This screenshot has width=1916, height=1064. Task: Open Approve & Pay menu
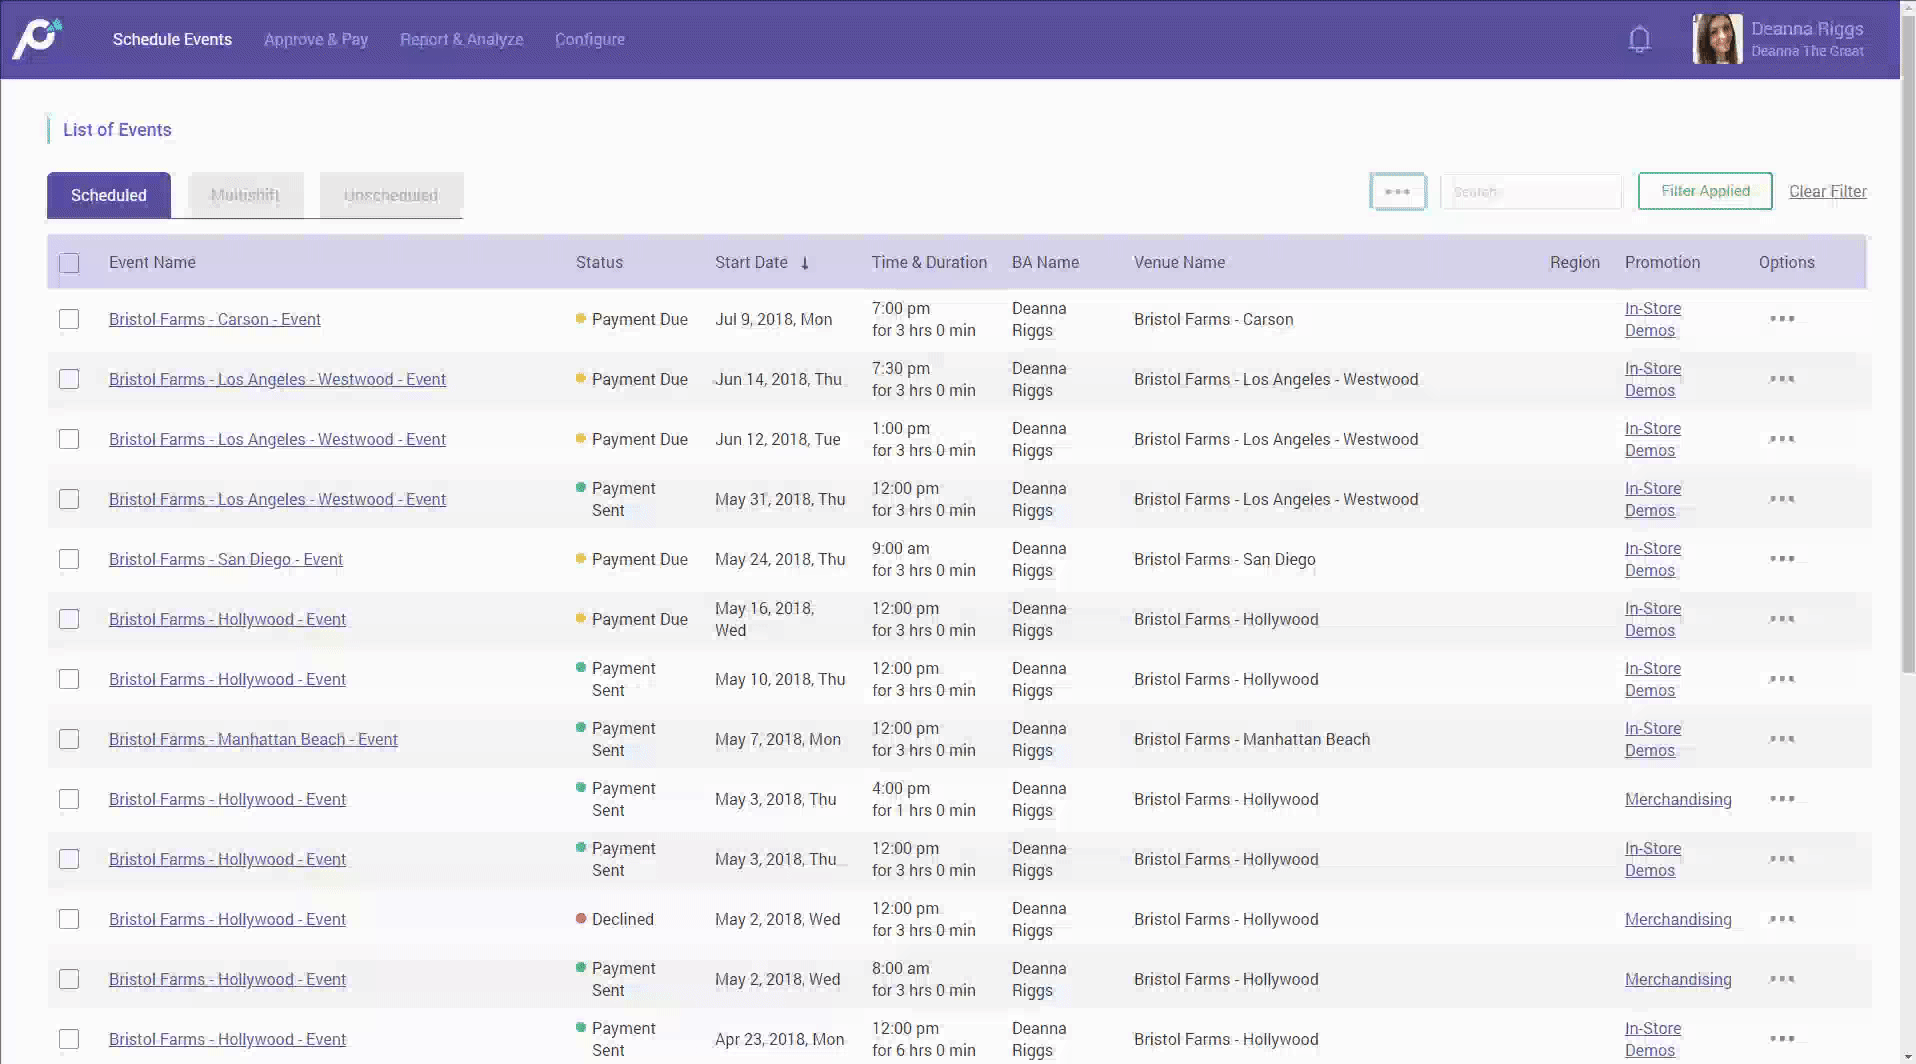[316, 39]
